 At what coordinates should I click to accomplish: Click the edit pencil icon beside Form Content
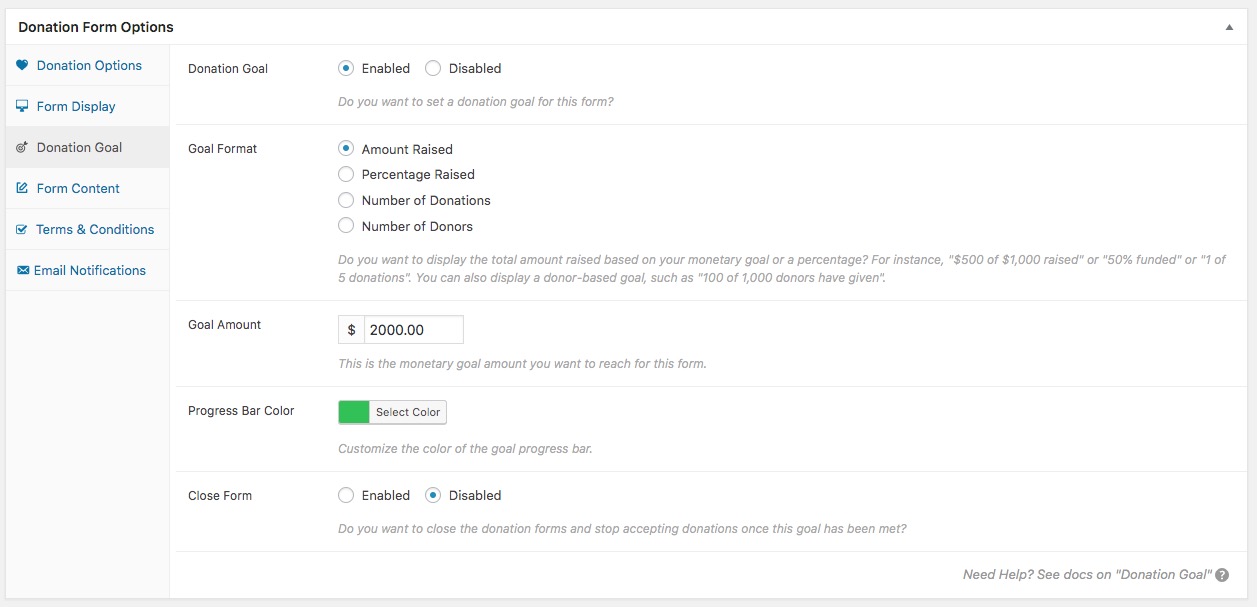coord(22,188)
